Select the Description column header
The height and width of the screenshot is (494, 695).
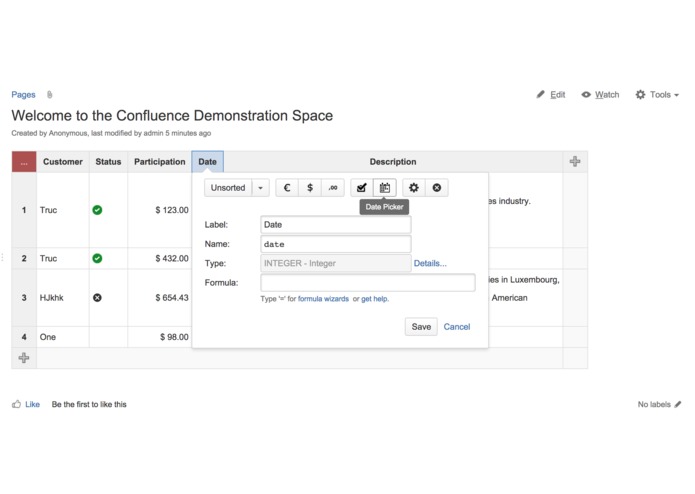click(x=393, y=162)
